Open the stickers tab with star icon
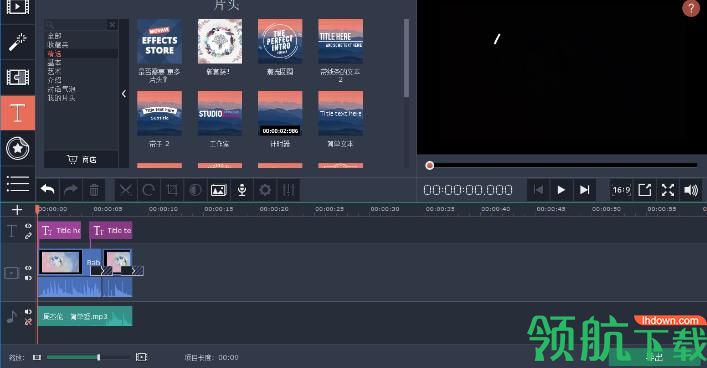 coord(18,148)
